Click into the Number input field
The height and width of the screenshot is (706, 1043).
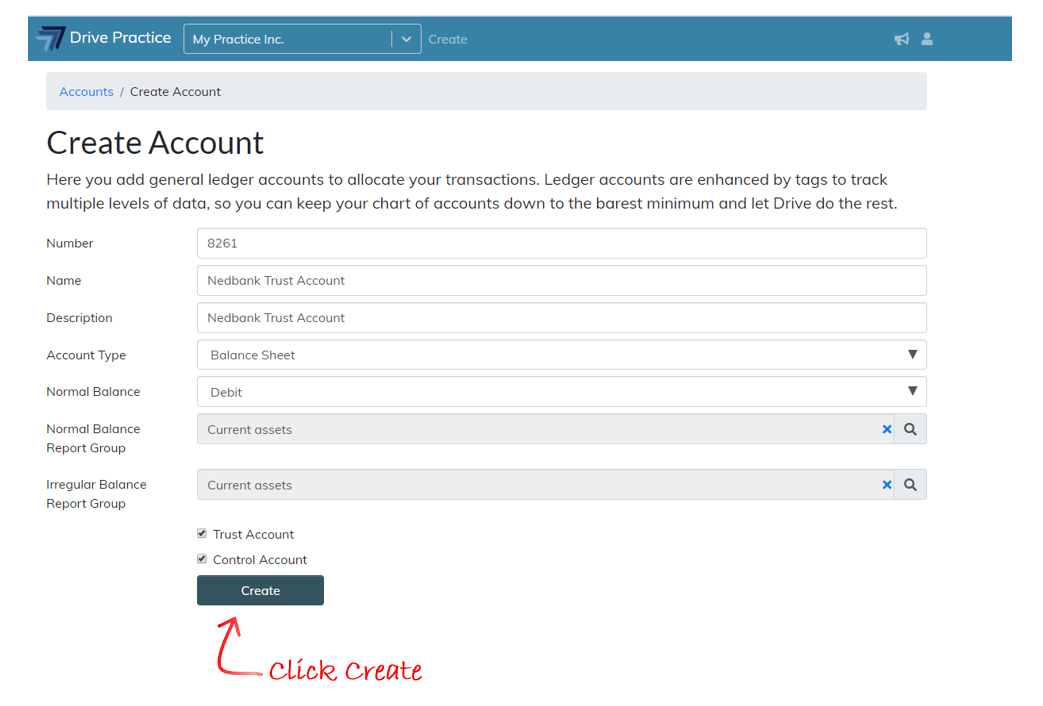pos(561,243)
